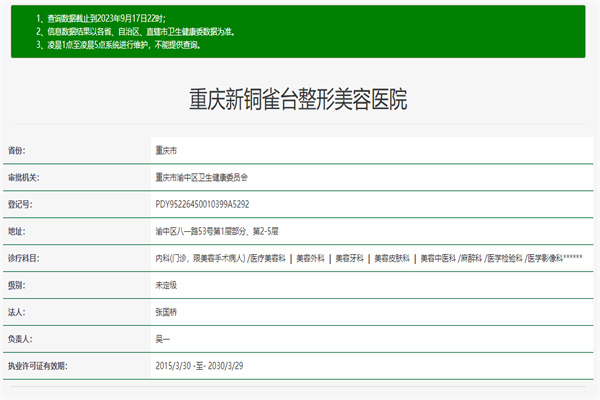Click the province value 重庆市

(166, 150)
